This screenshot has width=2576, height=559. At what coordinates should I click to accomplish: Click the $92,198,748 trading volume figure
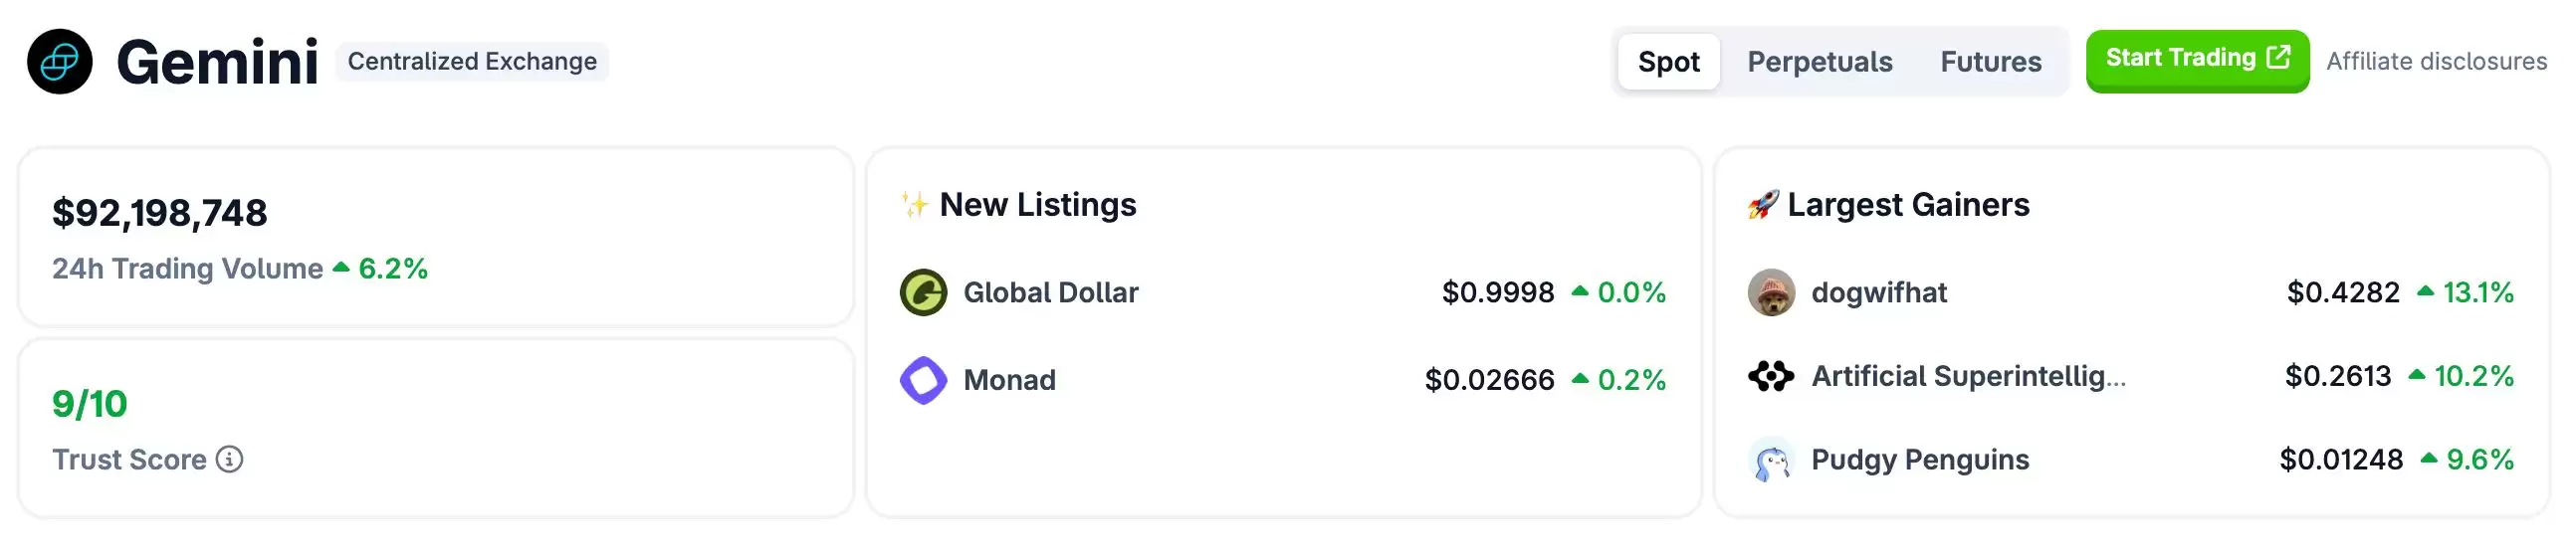coord(160,213)
